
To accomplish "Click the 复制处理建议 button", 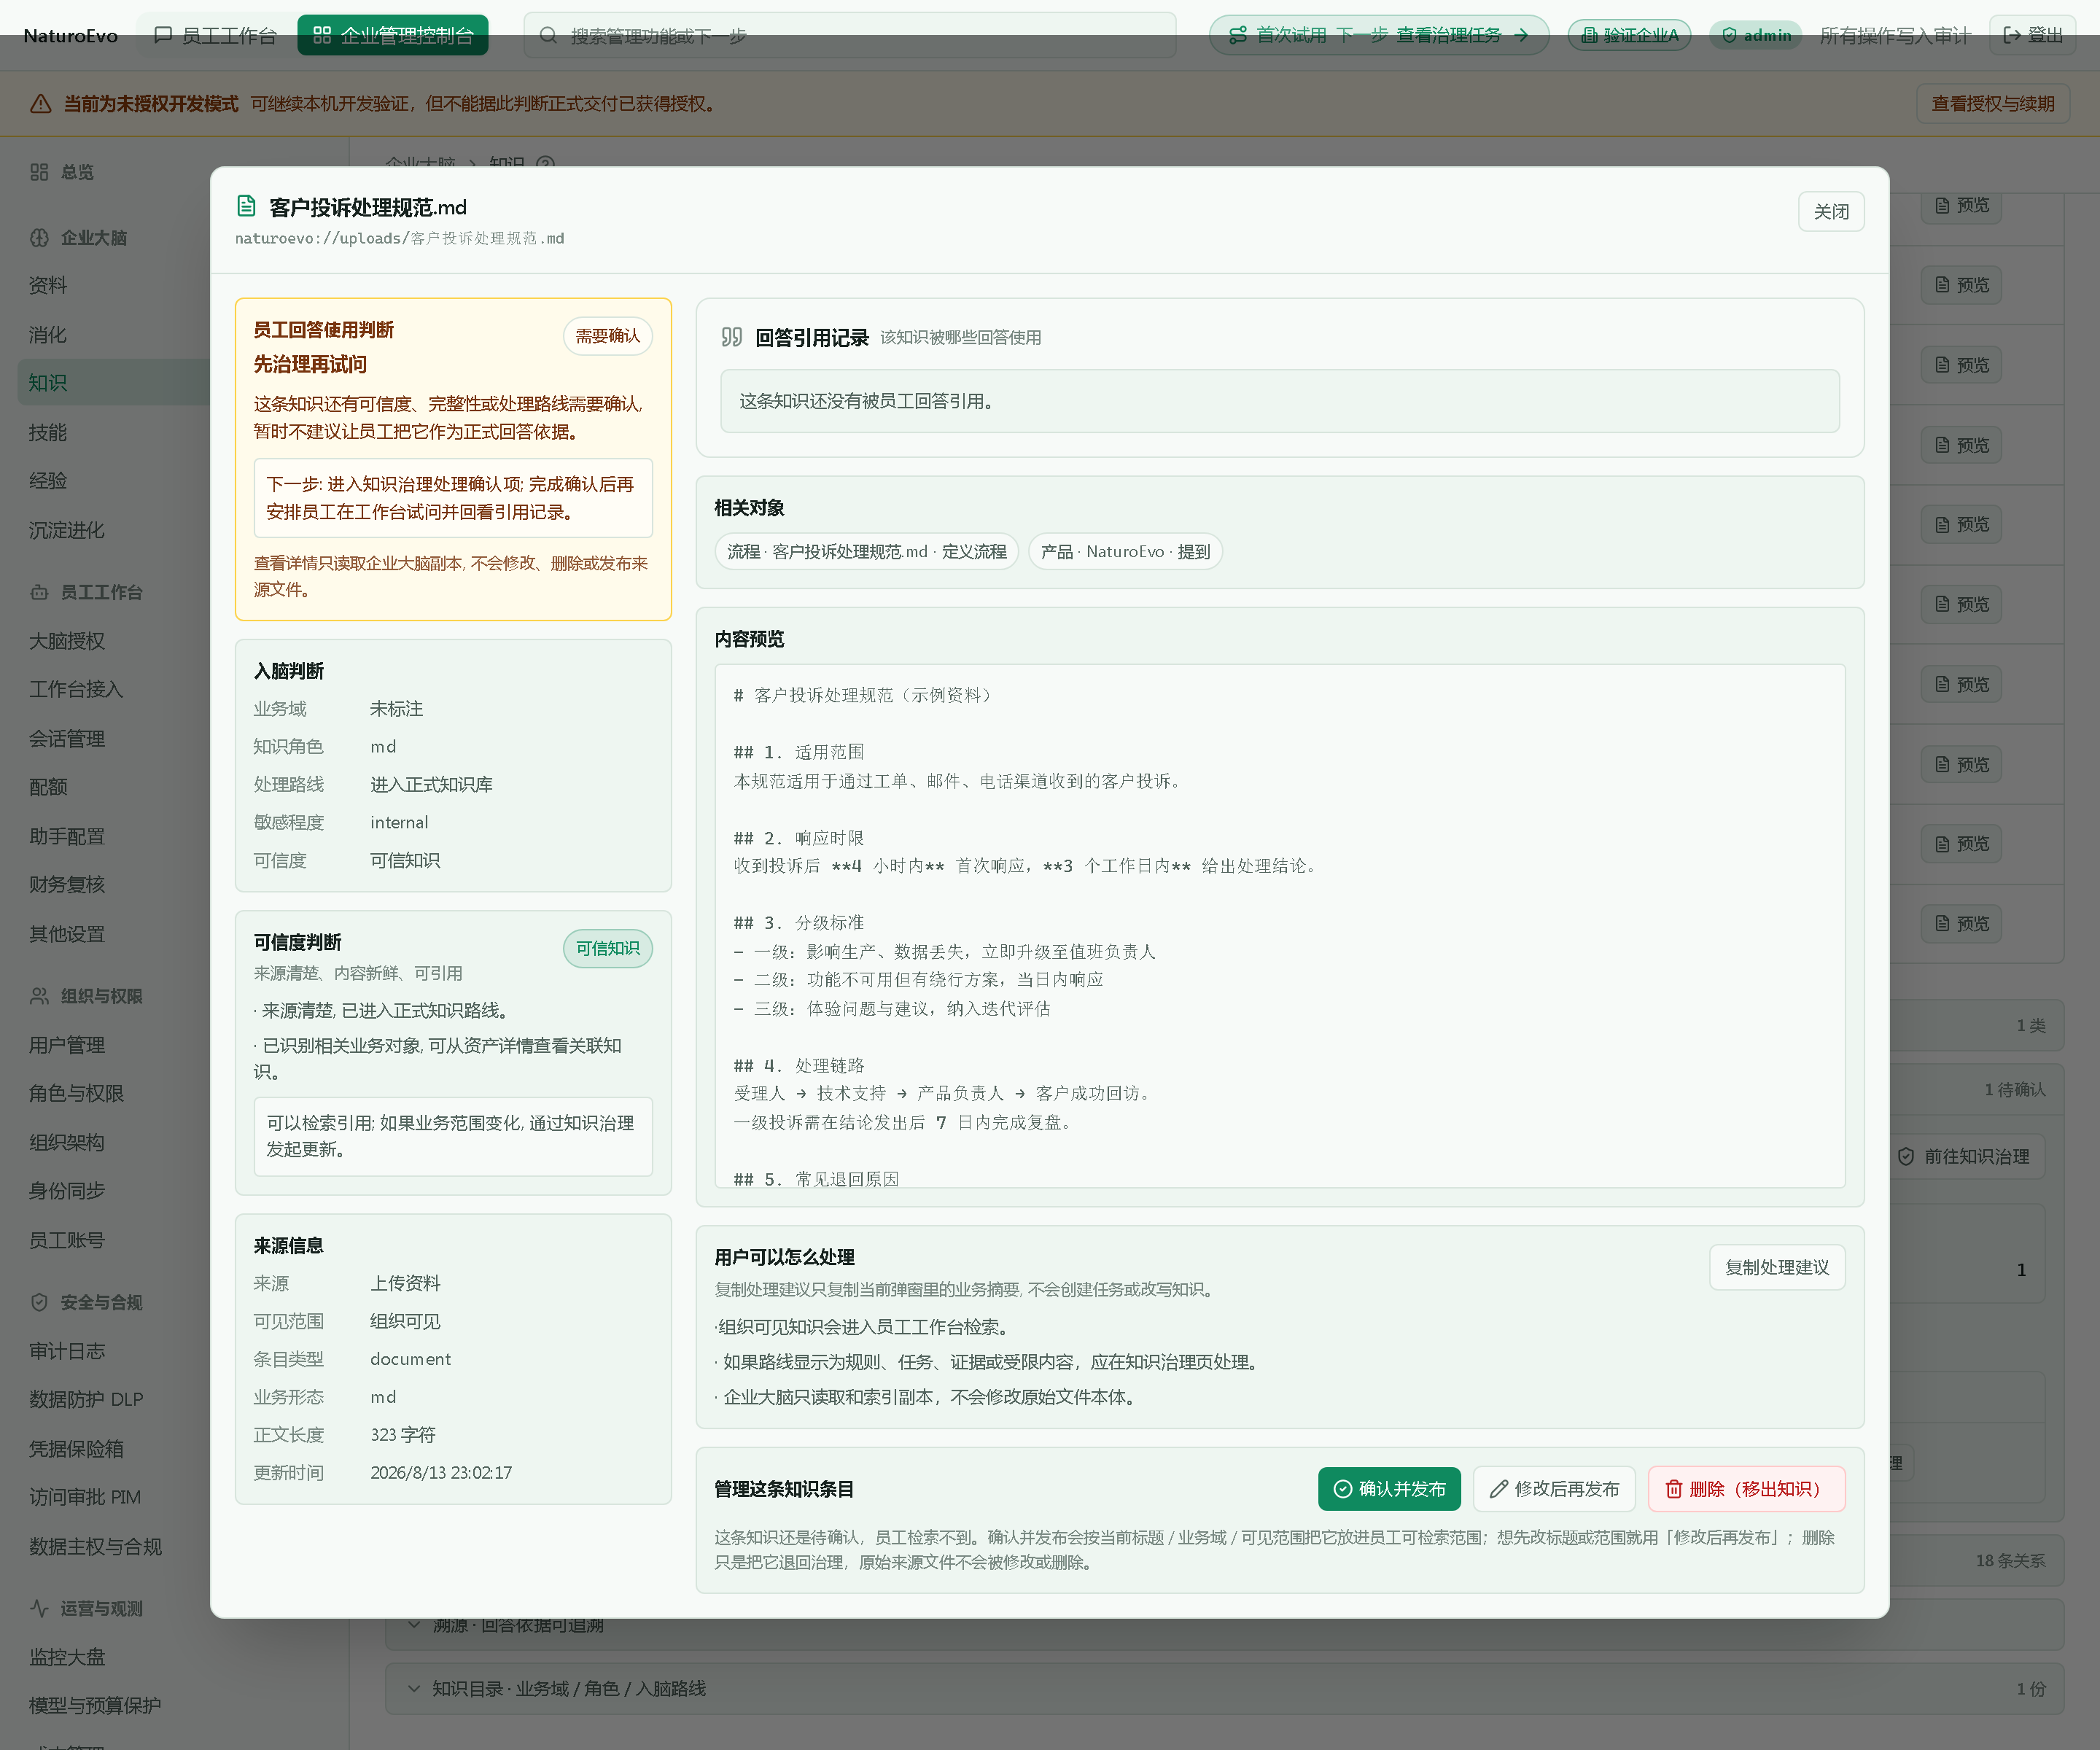I will click(x=1777, y=1267).
